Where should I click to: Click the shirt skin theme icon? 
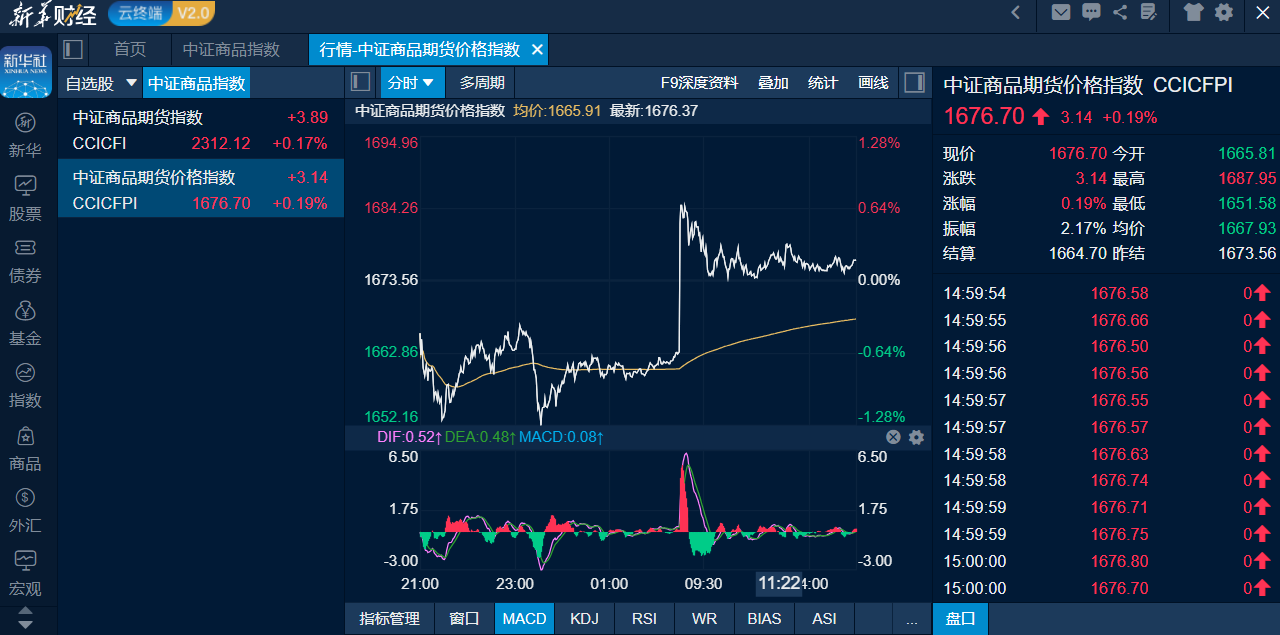[x=1194, y=13]
